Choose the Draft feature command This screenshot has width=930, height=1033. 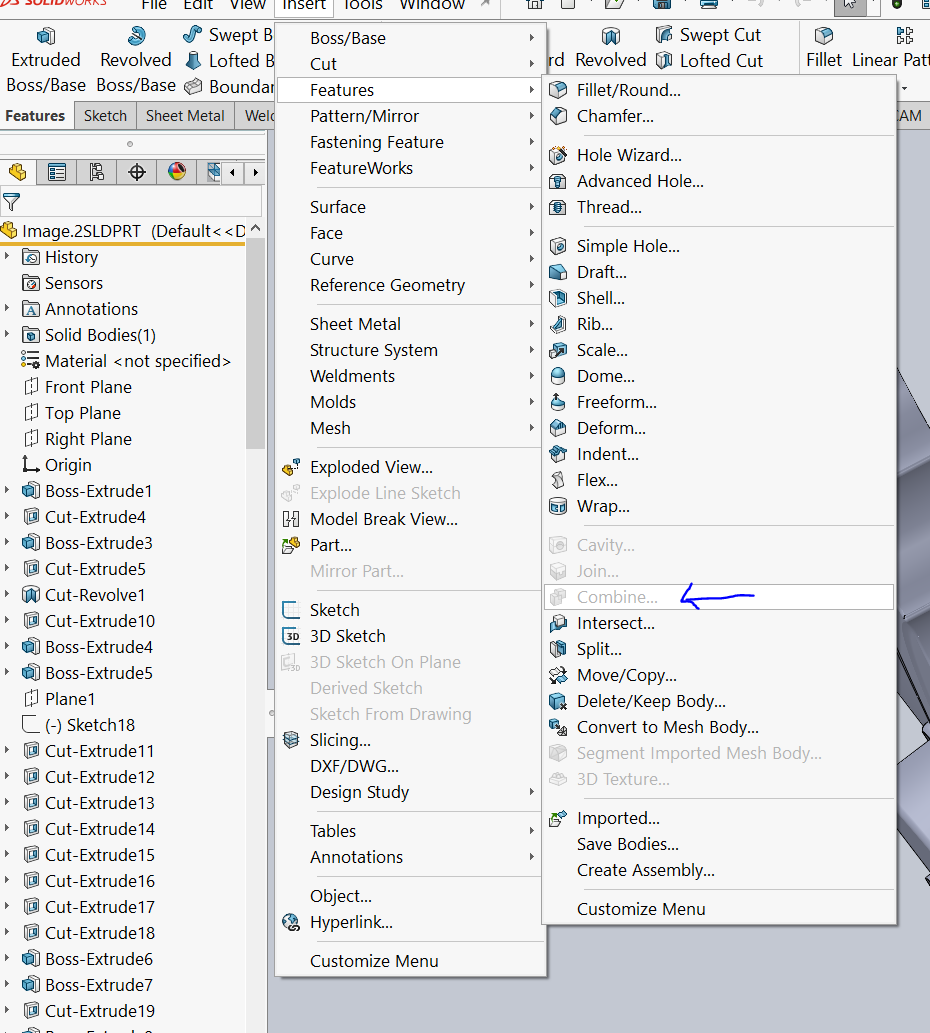point(718,272)
